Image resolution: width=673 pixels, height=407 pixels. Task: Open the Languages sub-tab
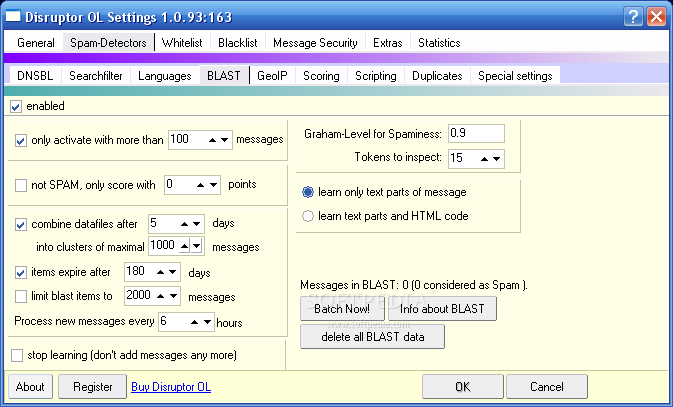pos(165,76)
